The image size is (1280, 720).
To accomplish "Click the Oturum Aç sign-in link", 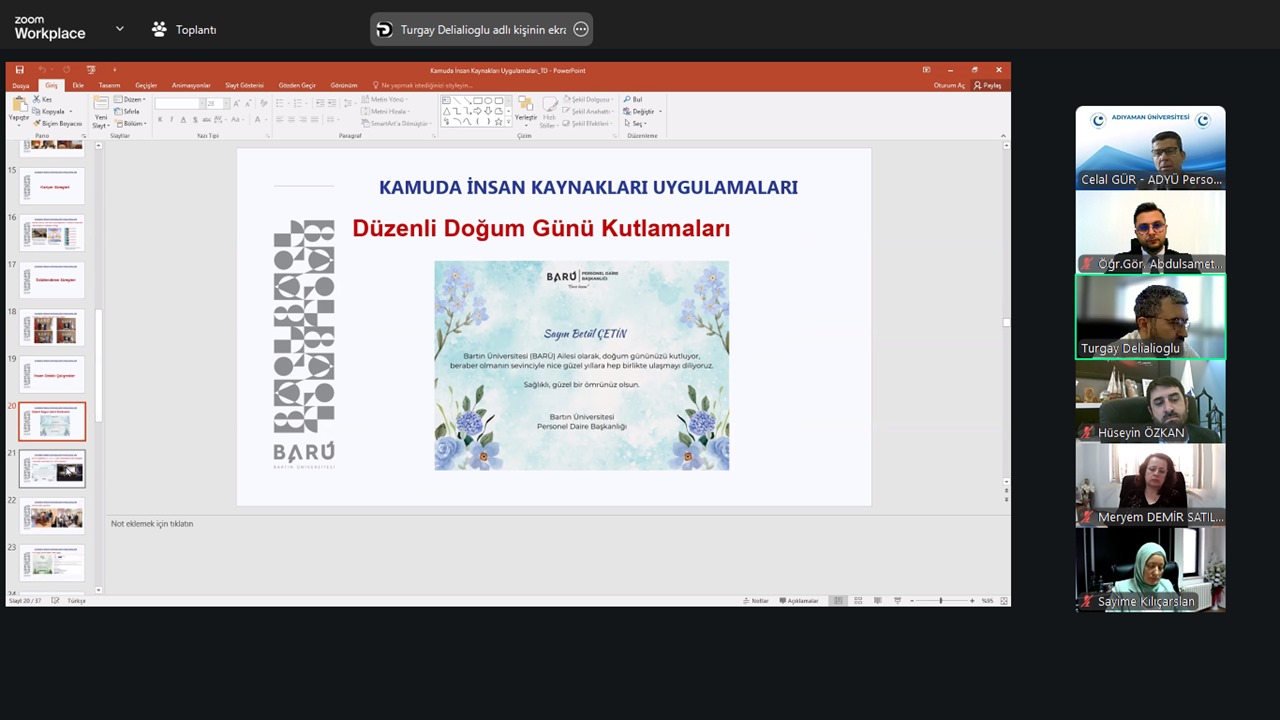I will [x=949, y=86].
